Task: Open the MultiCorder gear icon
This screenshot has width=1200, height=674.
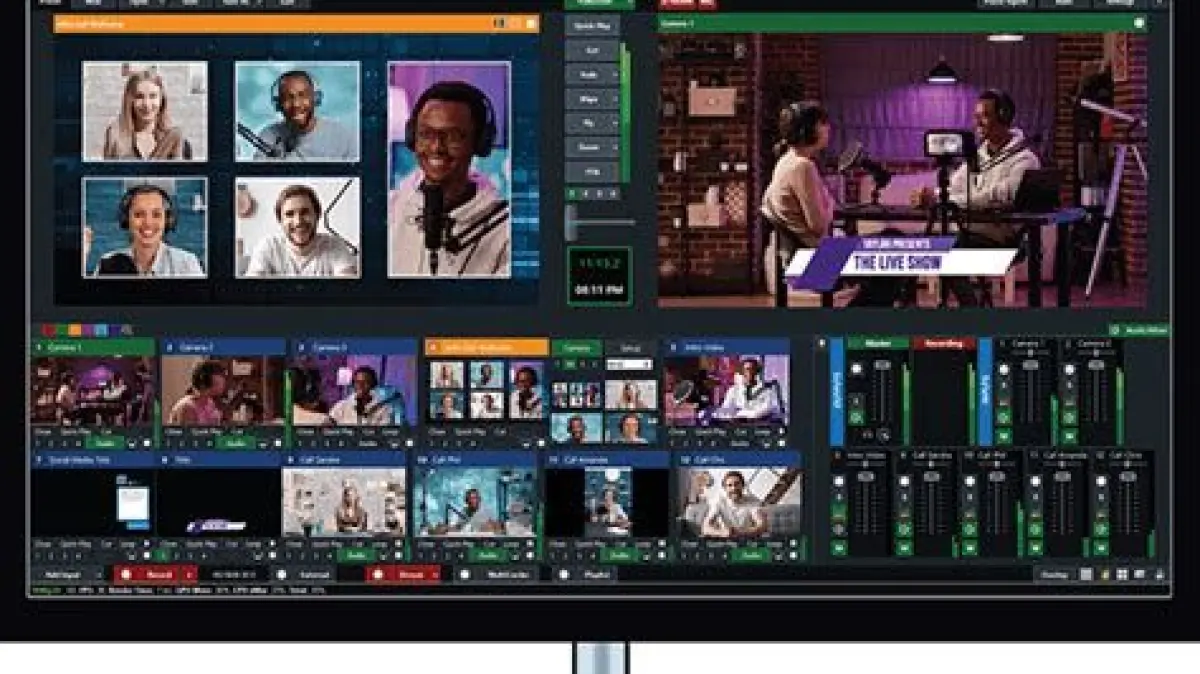Action: click(x=463, y=574)
